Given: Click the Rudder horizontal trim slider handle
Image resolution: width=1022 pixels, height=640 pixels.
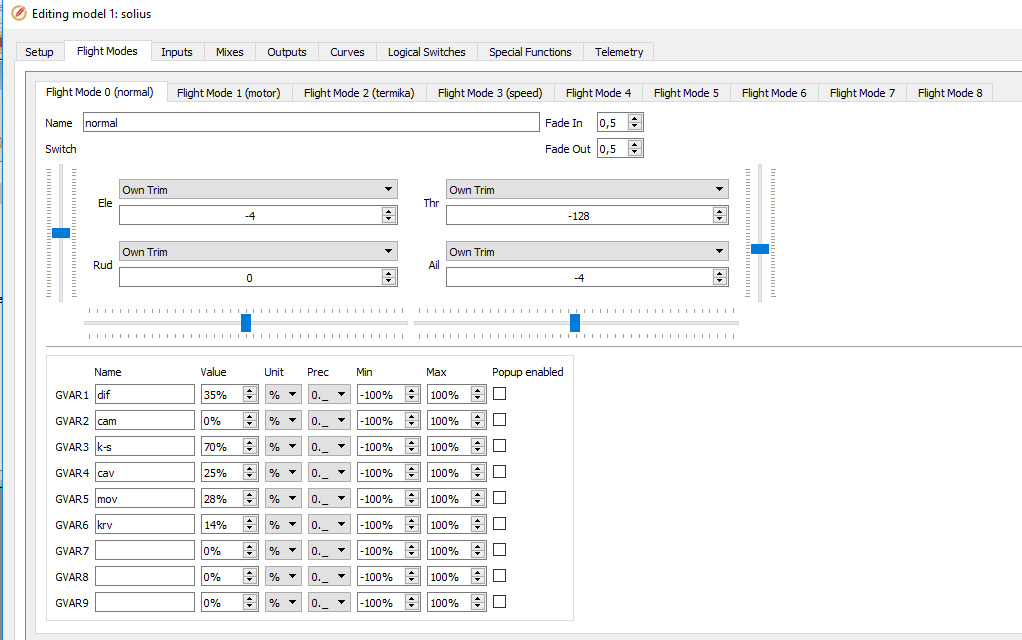Looking at the screenshot, I should tap(246, 322).
